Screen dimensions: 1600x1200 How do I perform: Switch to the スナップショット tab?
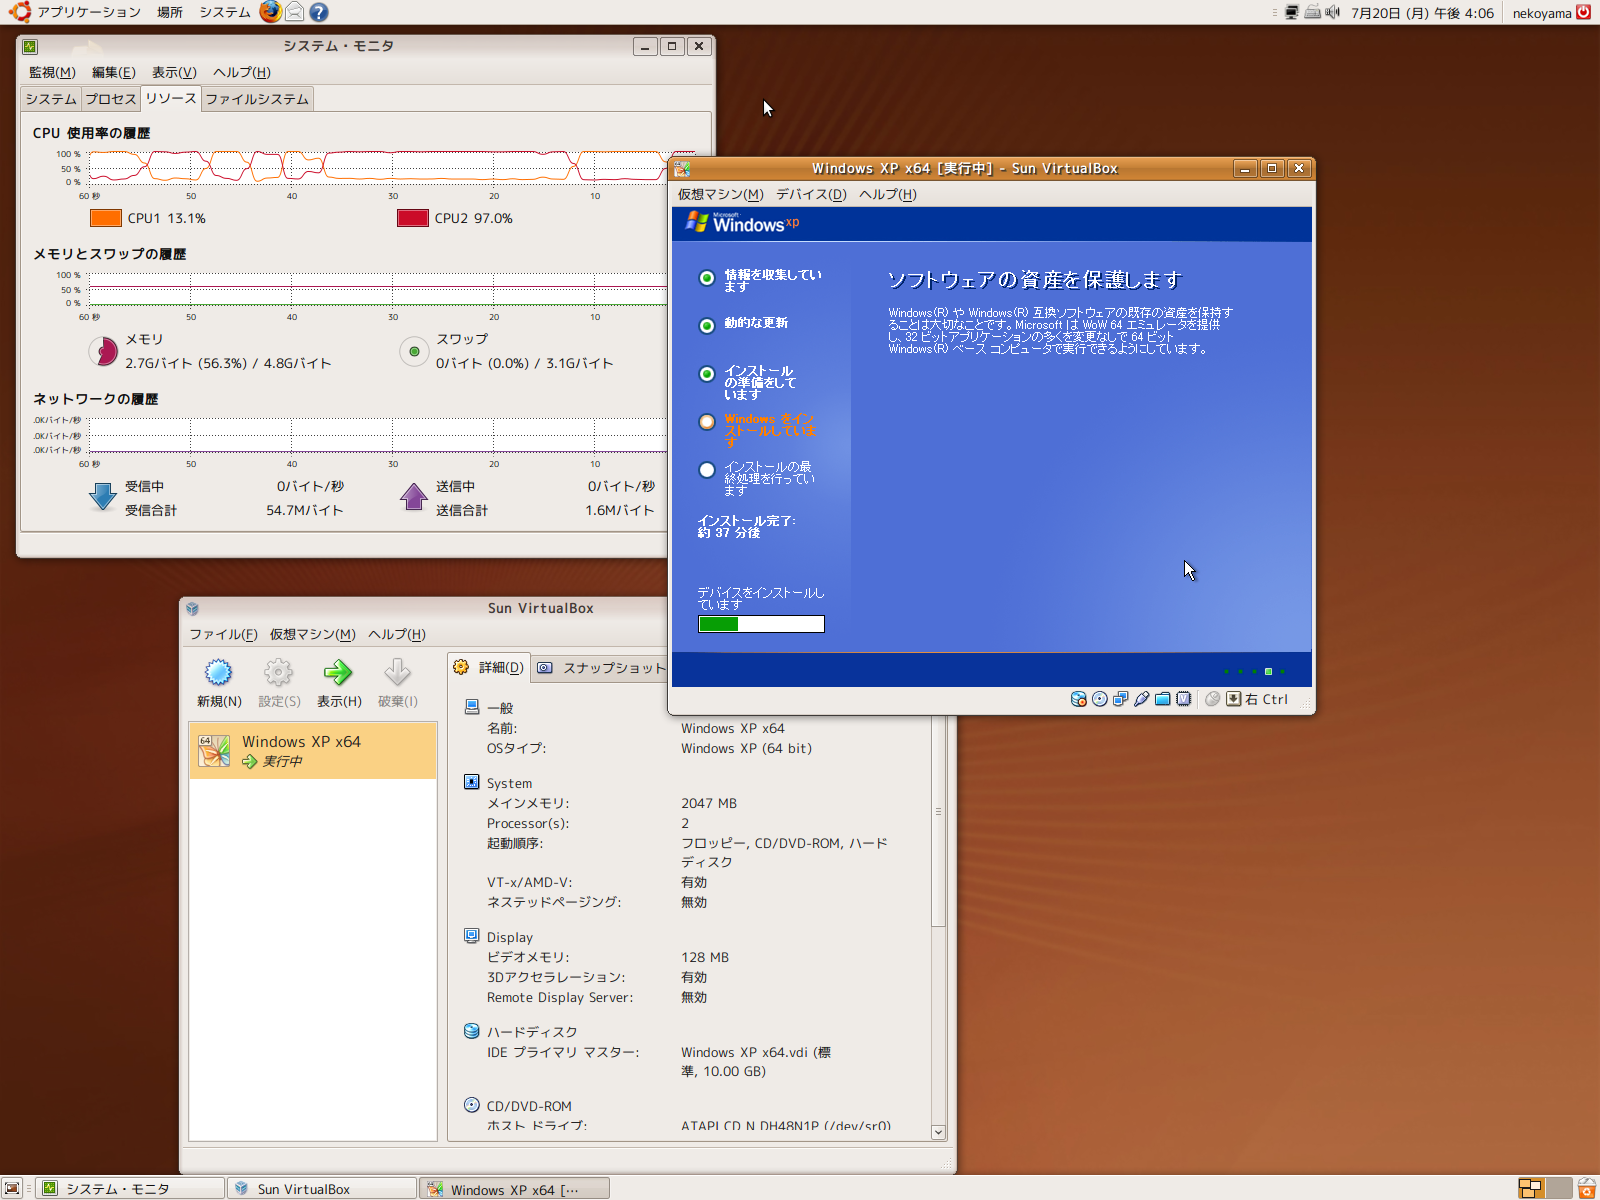[x=602, y=668]
